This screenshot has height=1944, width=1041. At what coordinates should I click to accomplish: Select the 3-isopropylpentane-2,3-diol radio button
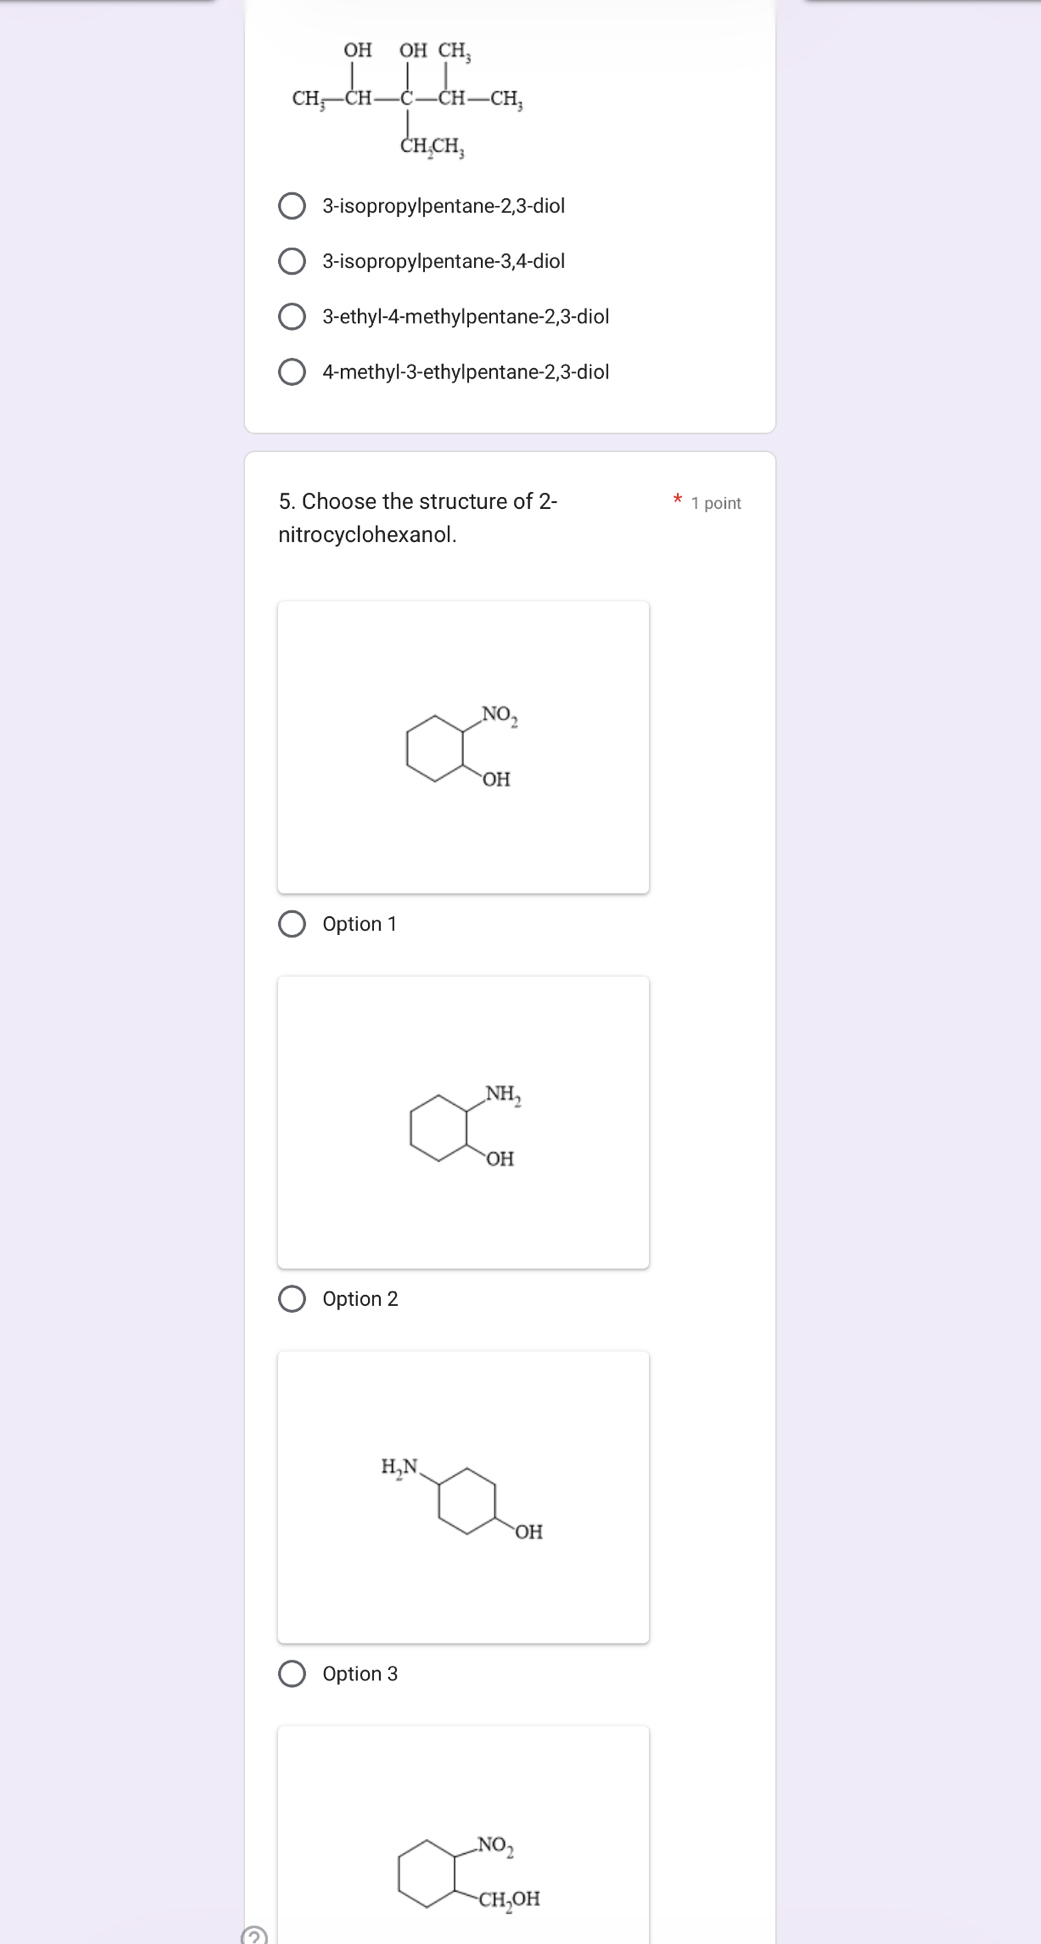pos(292,206)
